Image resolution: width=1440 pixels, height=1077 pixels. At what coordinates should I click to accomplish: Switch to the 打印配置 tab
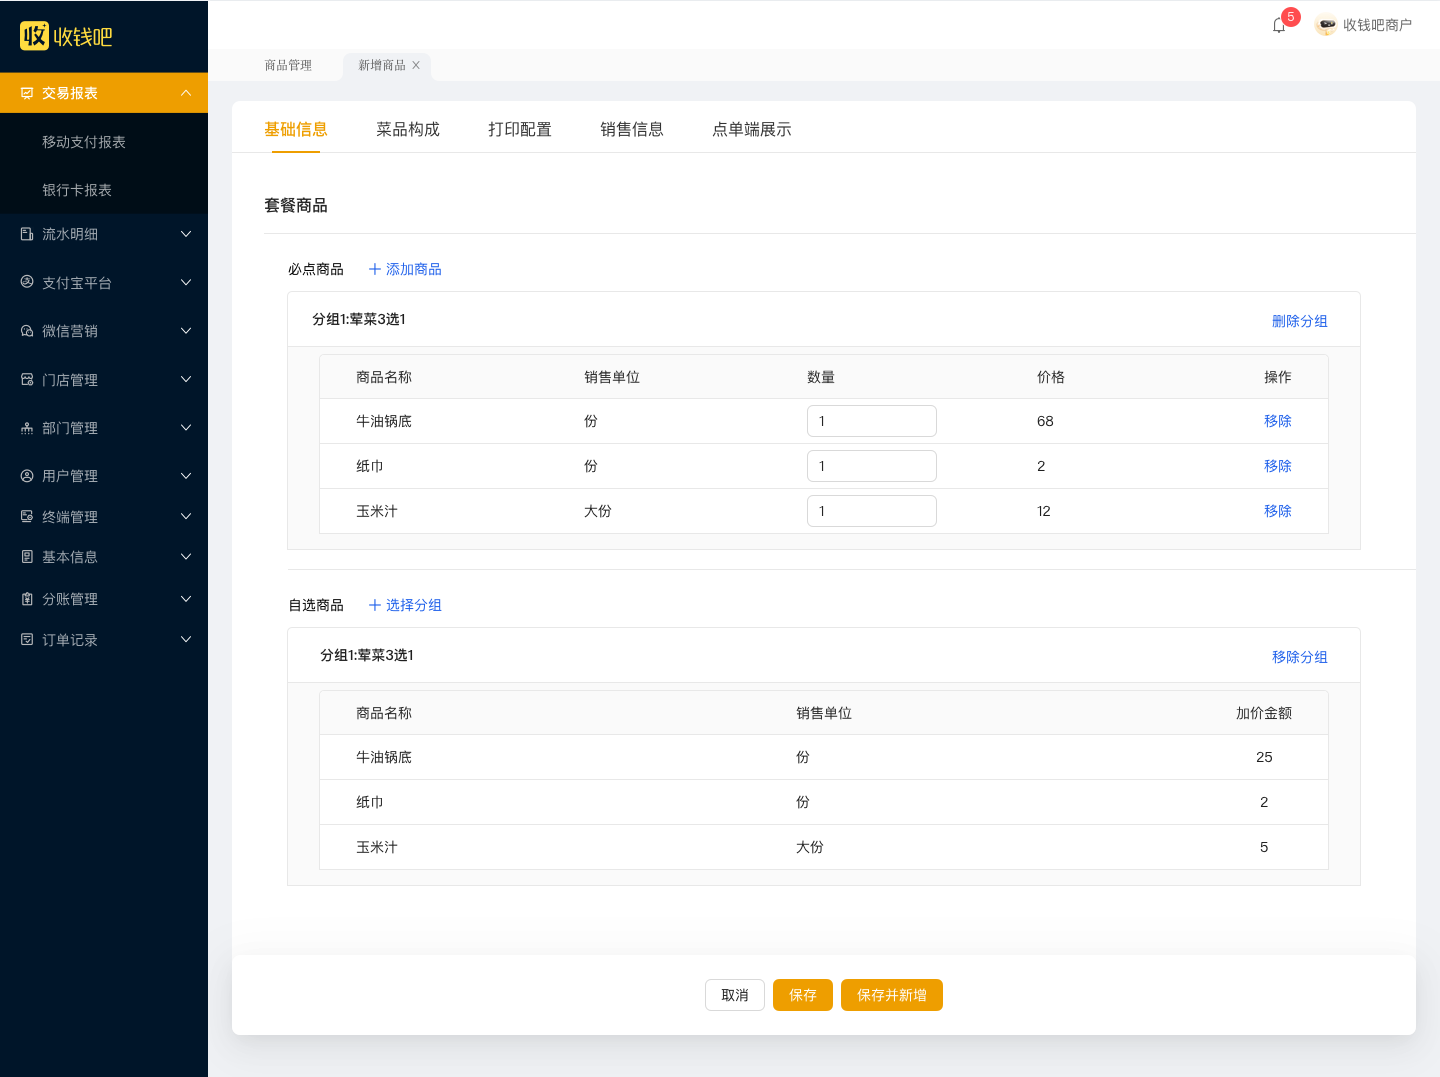coord(520,129)
